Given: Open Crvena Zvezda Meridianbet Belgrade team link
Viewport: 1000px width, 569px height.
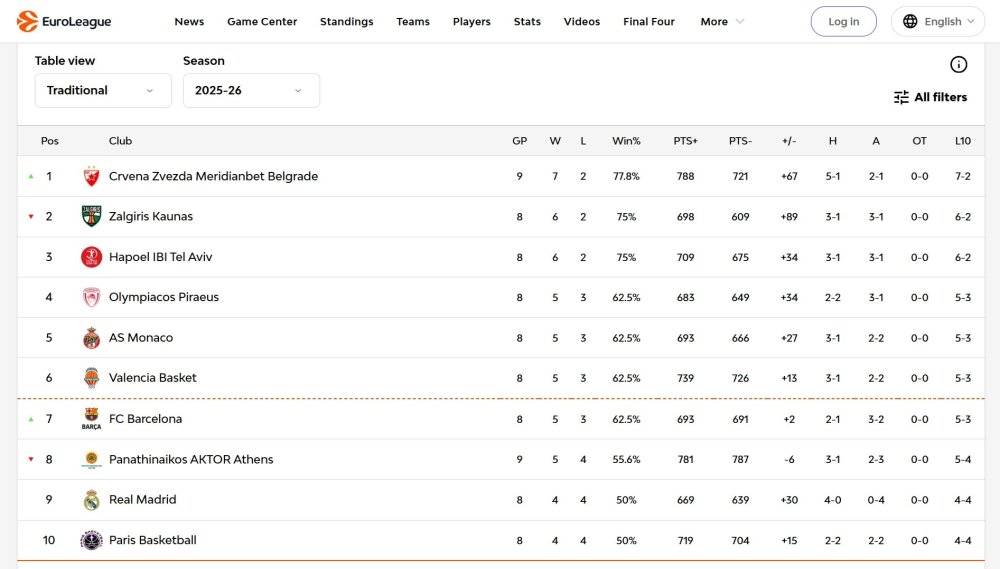Looking at the screenshot, I should point(213,176).
